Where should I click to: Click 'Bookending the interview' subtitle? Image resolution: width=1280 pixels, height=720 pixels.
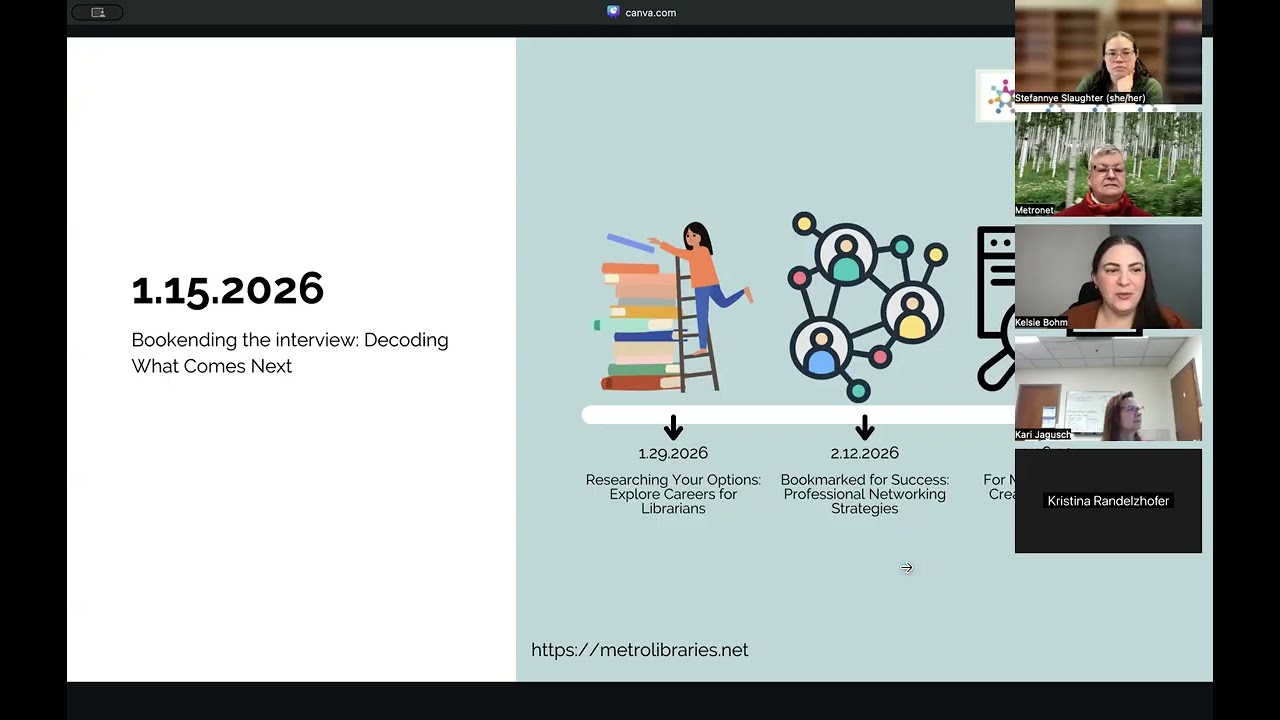[x=290, y=353]
